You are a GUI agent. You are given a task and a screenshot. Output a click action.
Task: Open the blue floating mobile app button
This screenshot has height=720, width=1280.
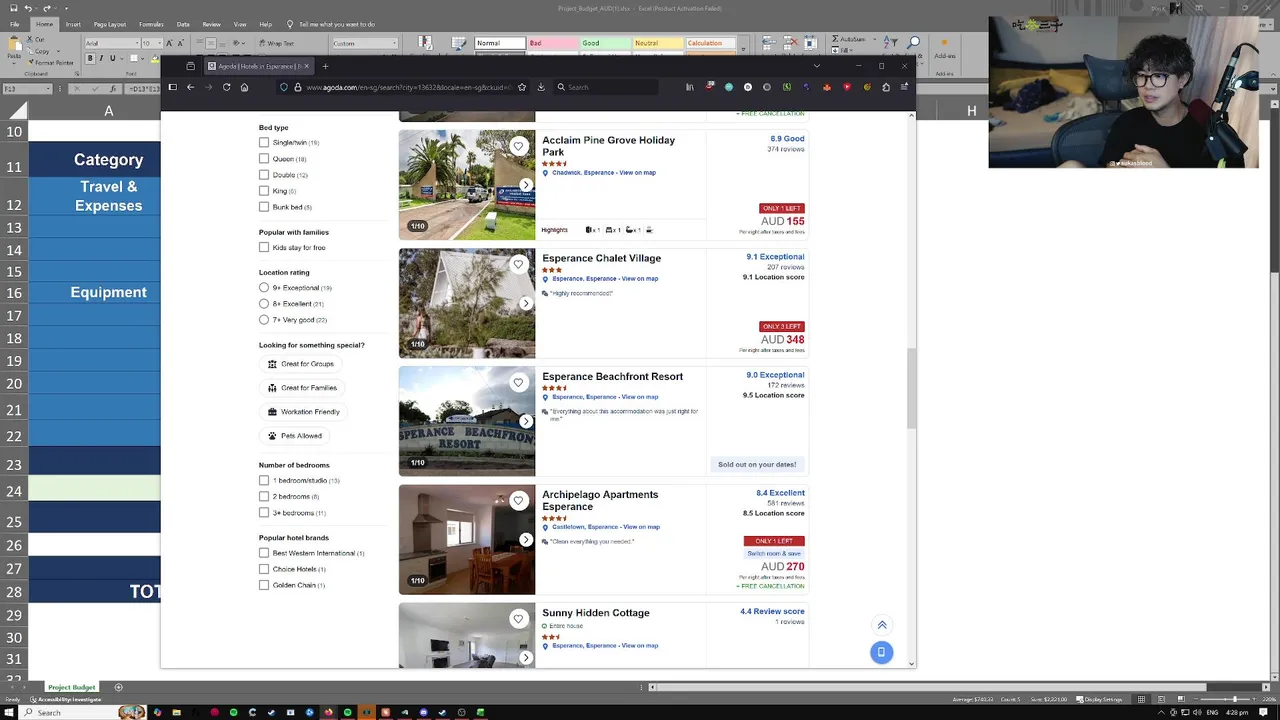point(881,652)
